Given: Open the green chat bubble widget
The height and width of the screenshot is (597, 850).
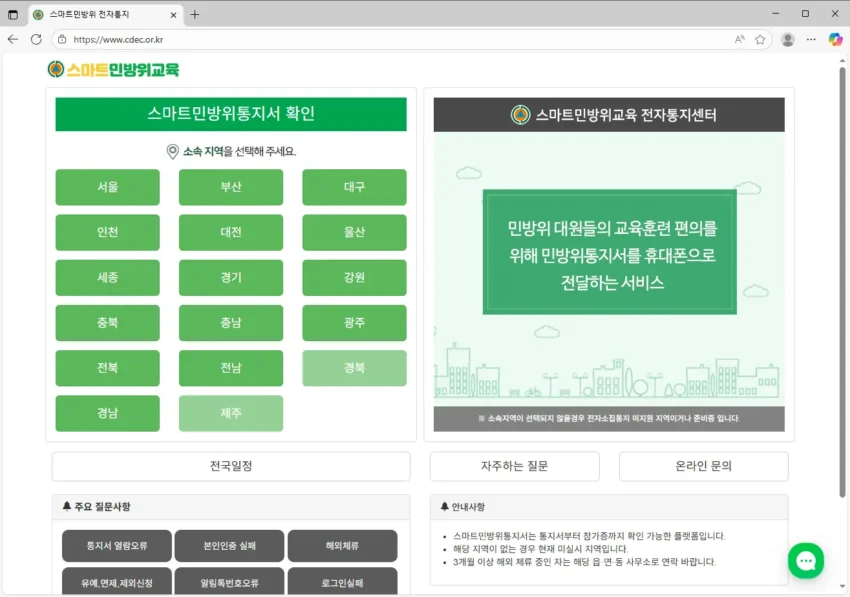Looking at the screenshot, I should [805, 560].
